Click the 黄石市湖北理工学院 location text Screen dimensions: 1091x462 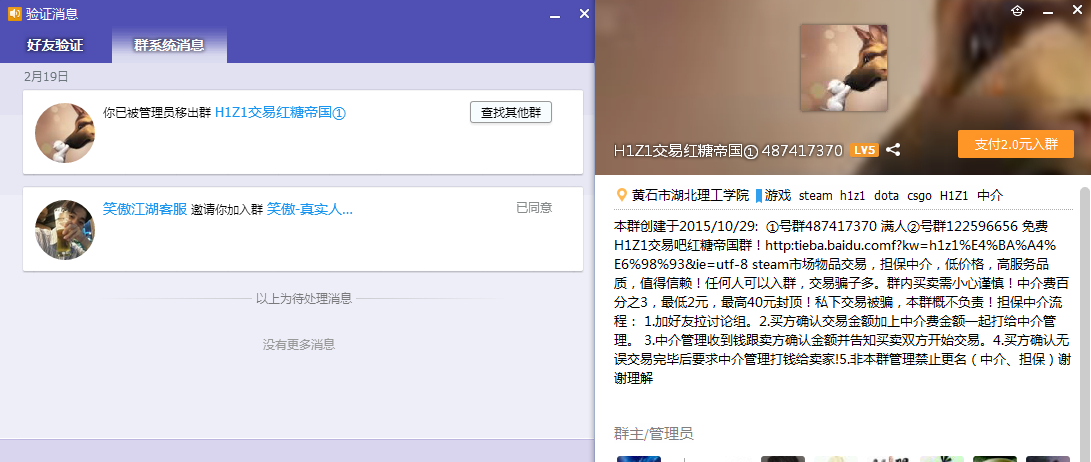coord(690,196)
